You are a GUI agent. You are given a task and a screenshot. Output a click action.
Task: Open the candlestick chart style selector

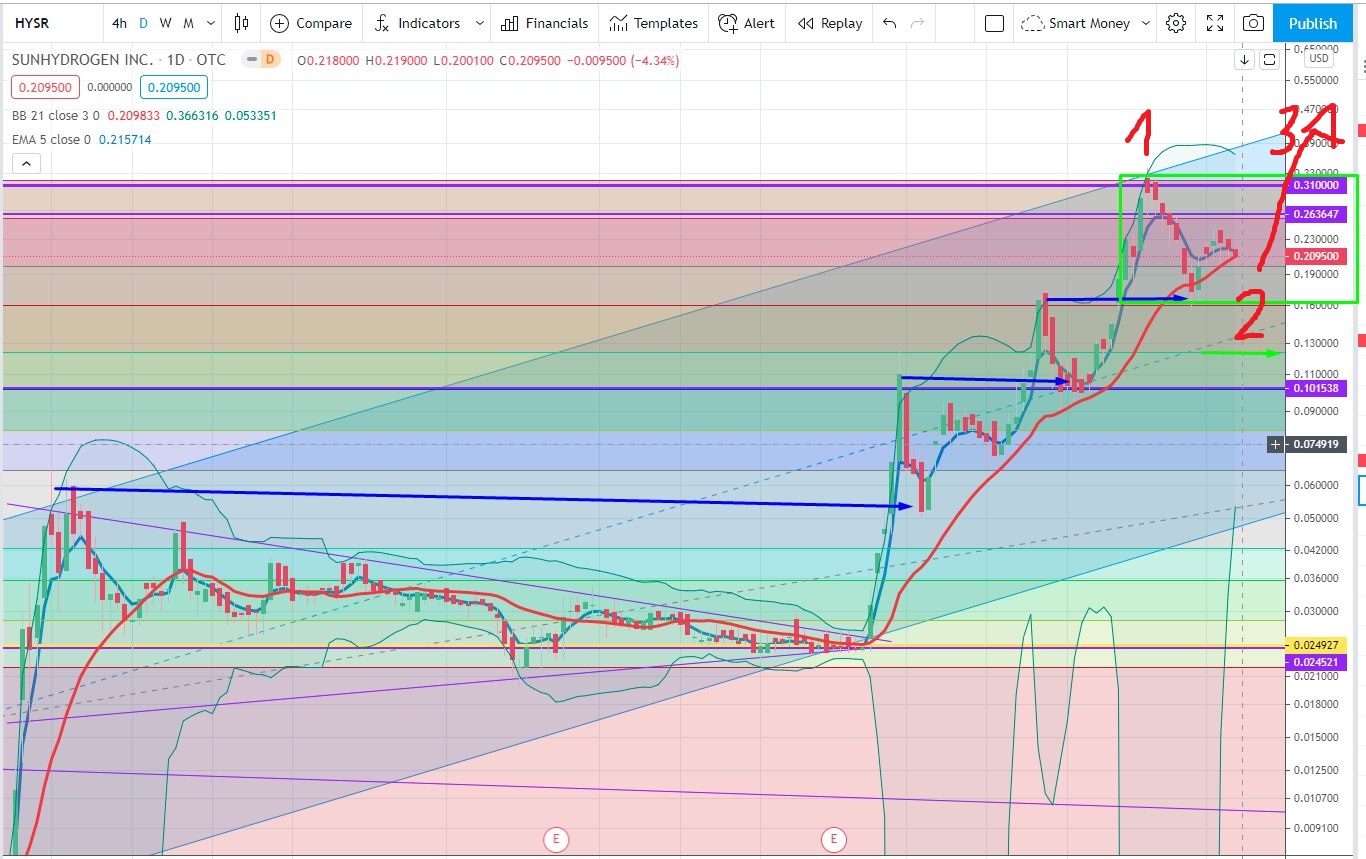[x=241, y=23]
